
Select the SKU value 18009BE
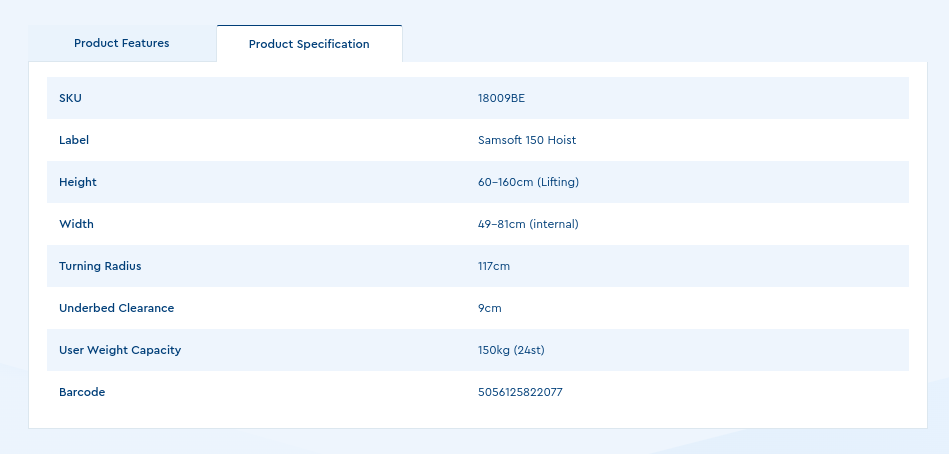(x=501, y=98)
